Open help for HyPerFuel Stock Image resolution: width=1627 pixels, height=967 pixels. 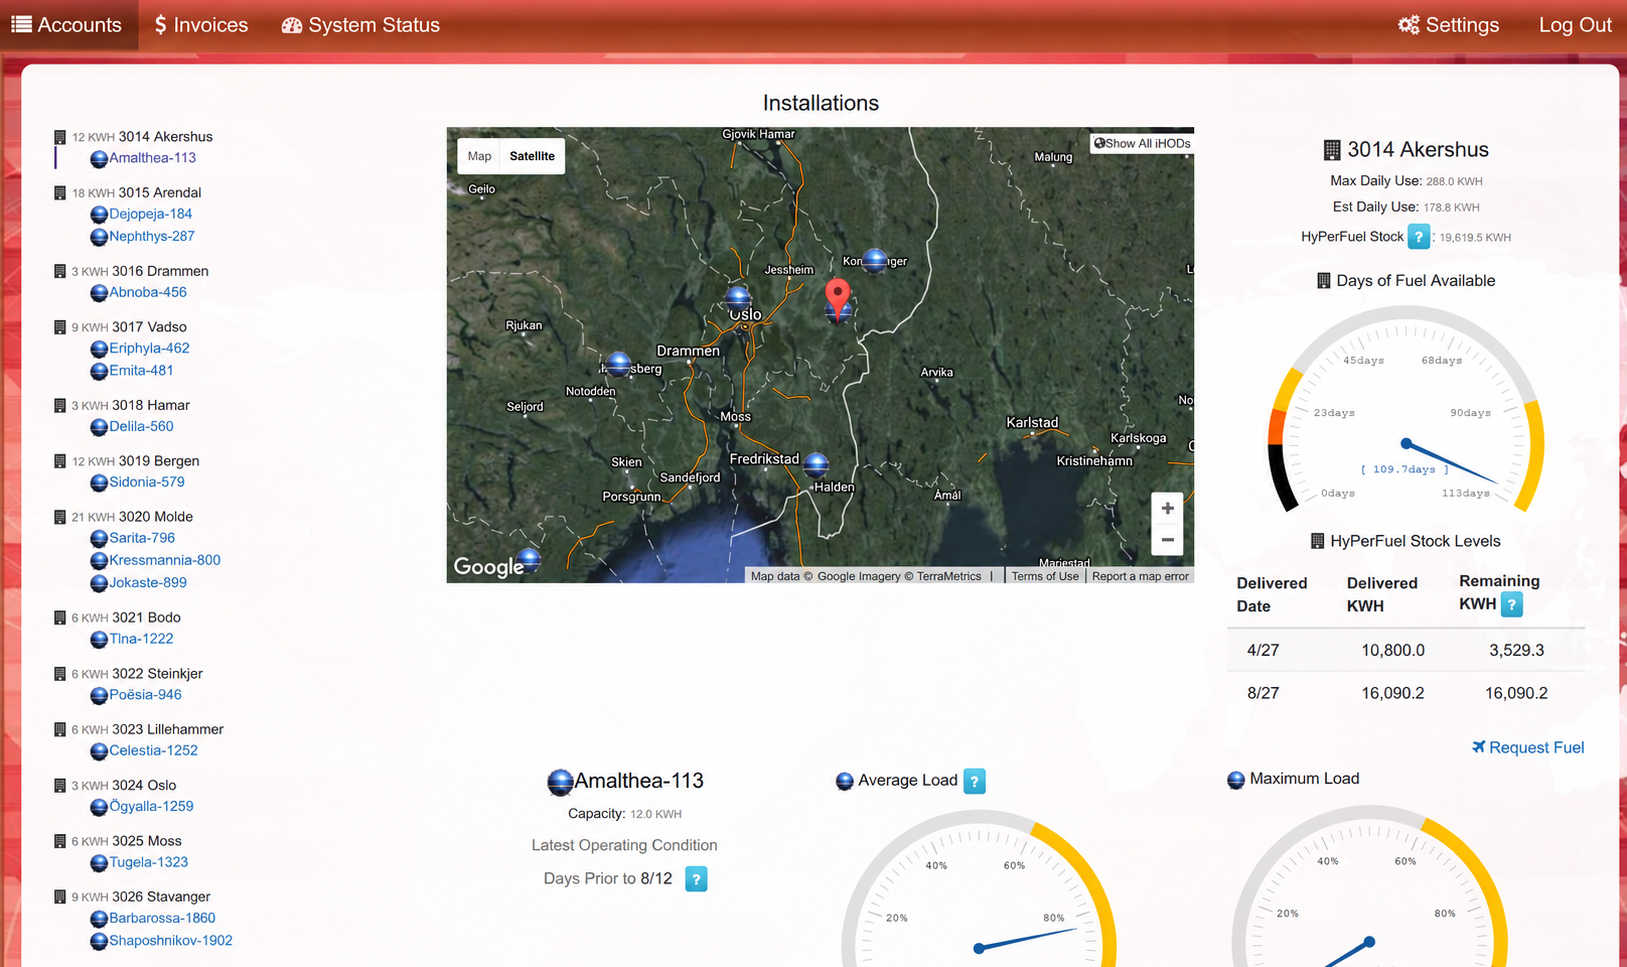click(1418, 237)
